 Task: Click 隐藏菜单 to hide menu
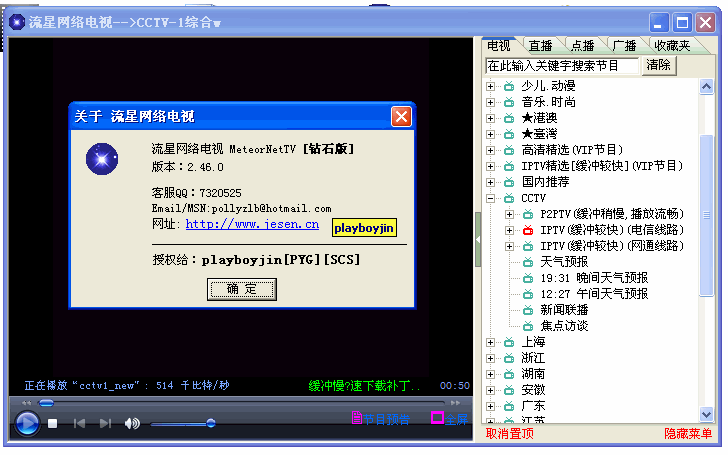[x=688, y=434]
